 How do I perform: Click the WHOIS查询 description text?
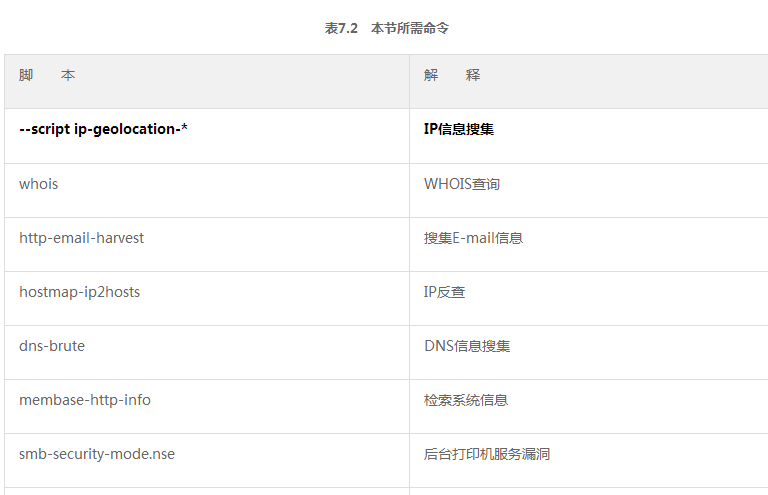tap(462, 184)
